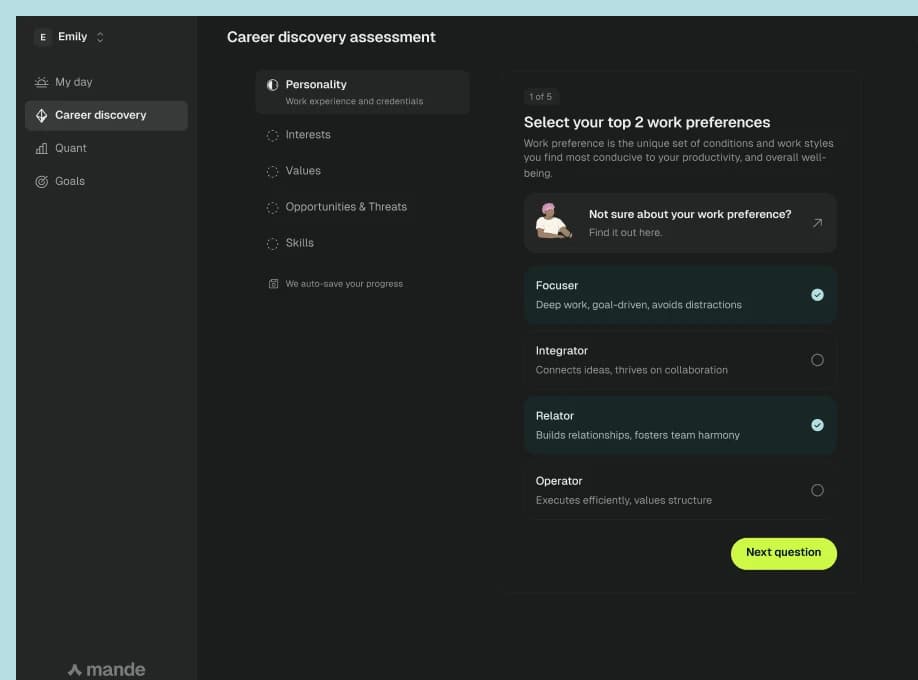
Task: Click 'Select your top 2 work preferences' title
Action: click(647, 122)
